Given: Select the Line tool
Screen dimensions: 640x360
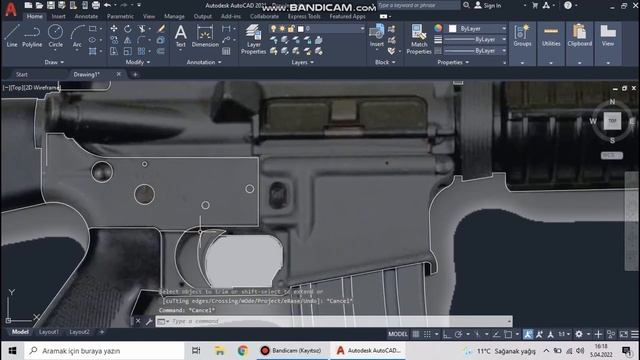Looking at the screenshot, I should click(x=12, y=36).
